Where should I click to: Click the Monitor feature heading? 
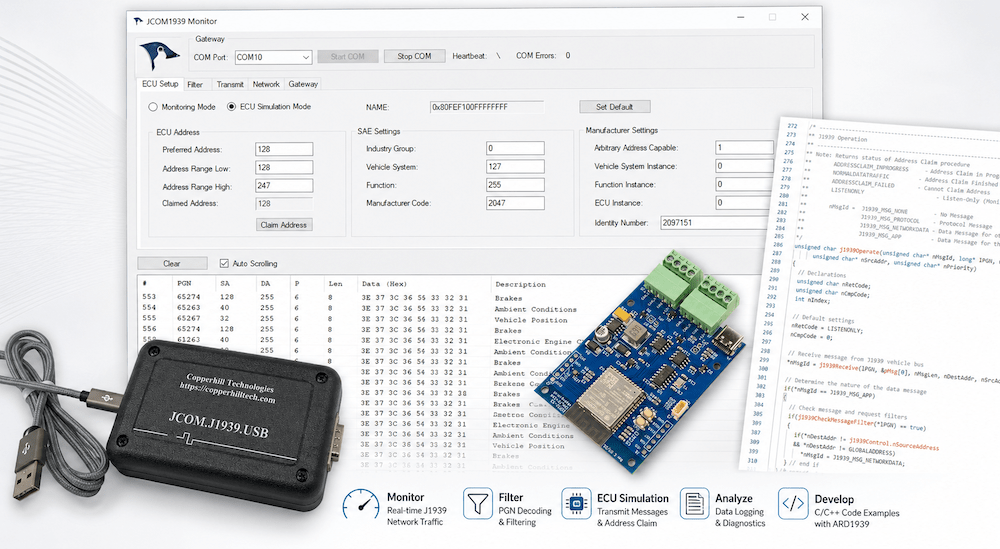pyautogui.click(x=406, y=497)
